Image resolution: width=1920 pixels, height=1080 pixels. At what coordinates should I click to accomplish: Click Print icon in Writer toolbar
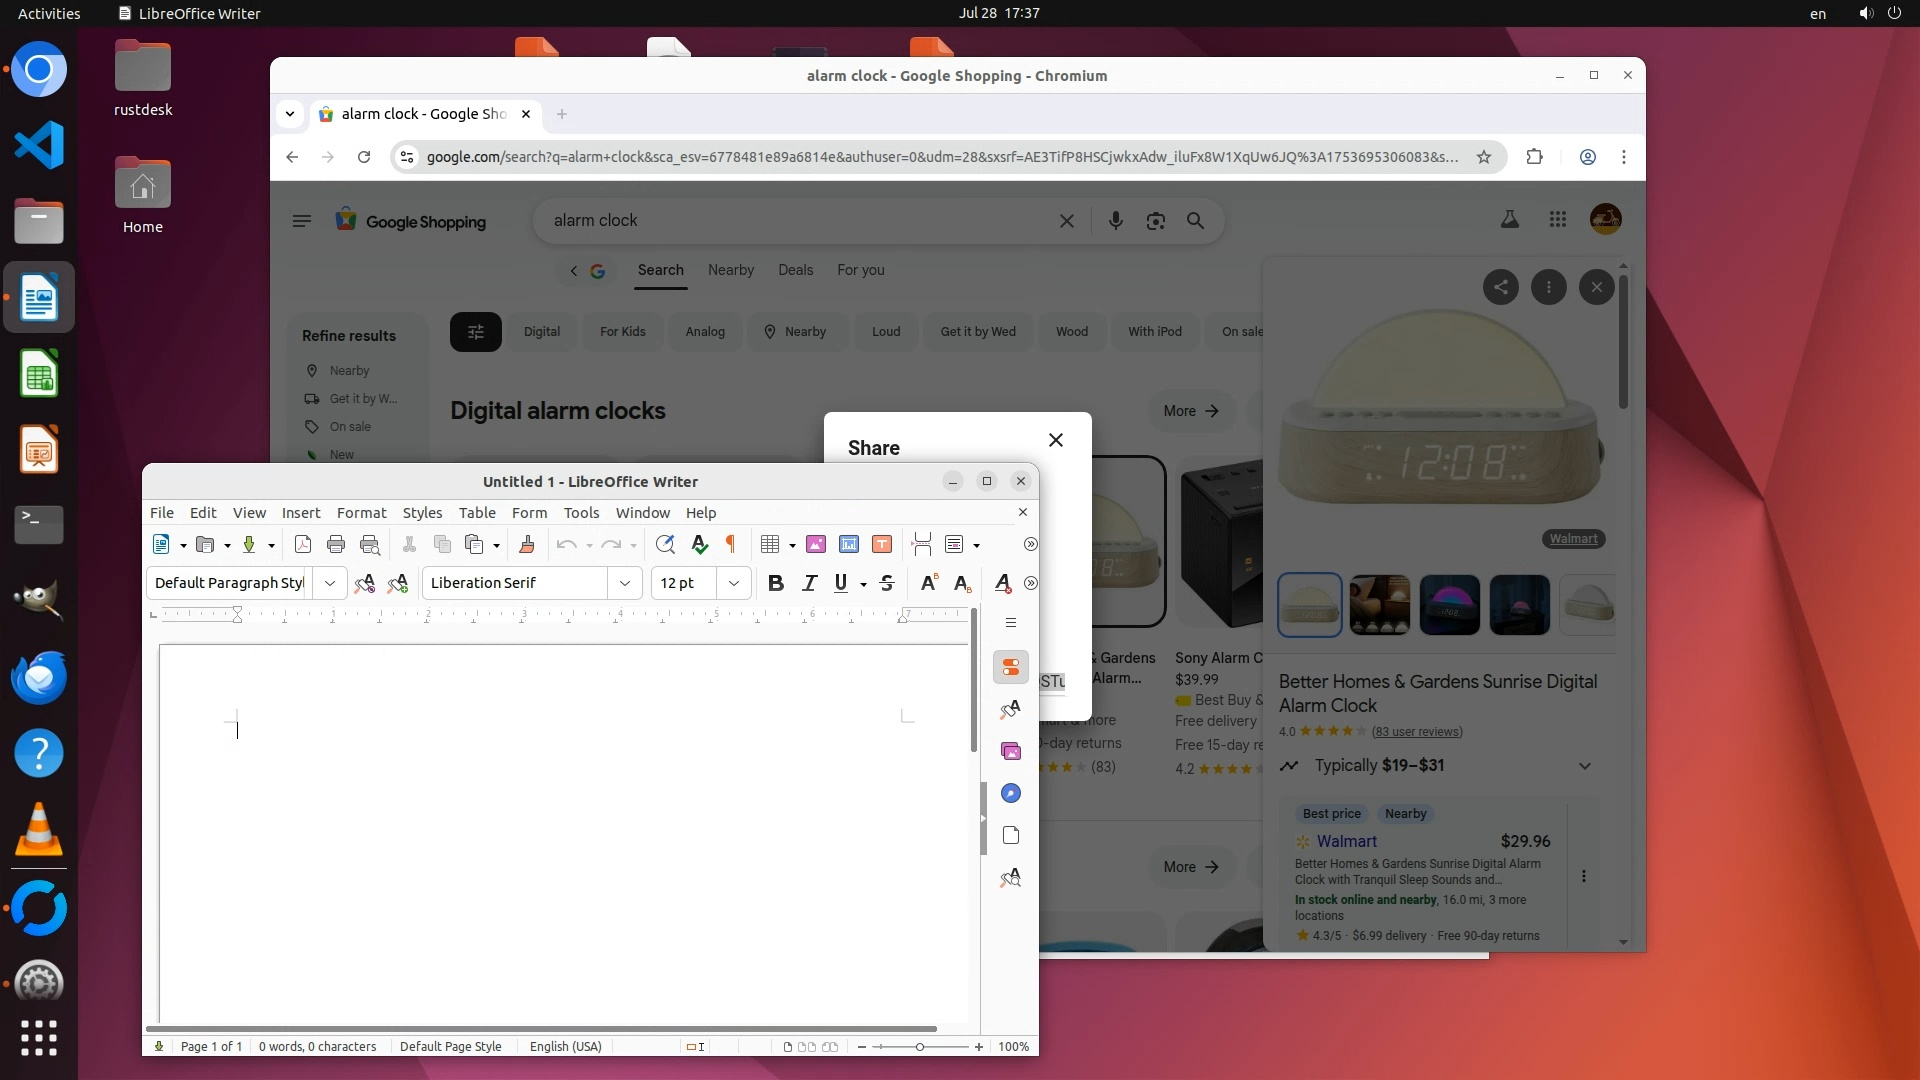[336, 544]
